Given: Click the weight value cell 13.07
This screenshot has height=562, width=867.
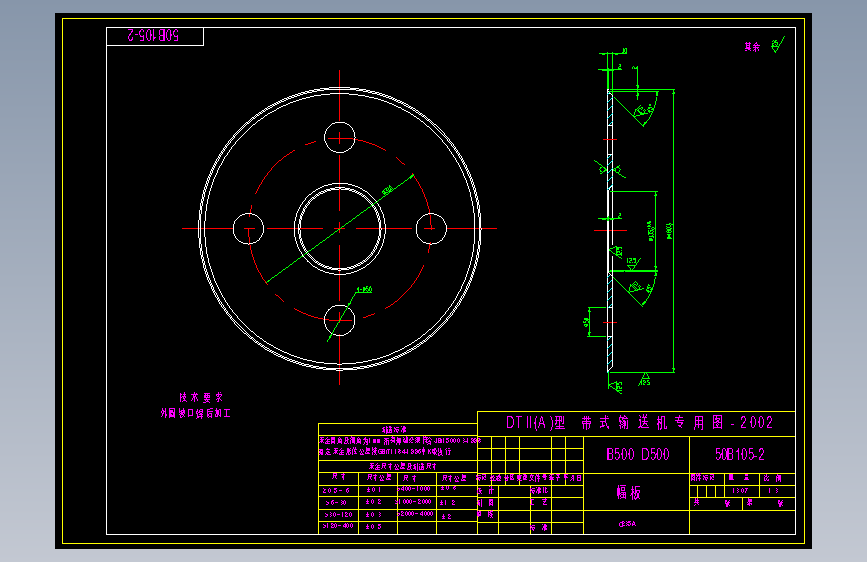Looking at the screenshot, I should 740,491.
